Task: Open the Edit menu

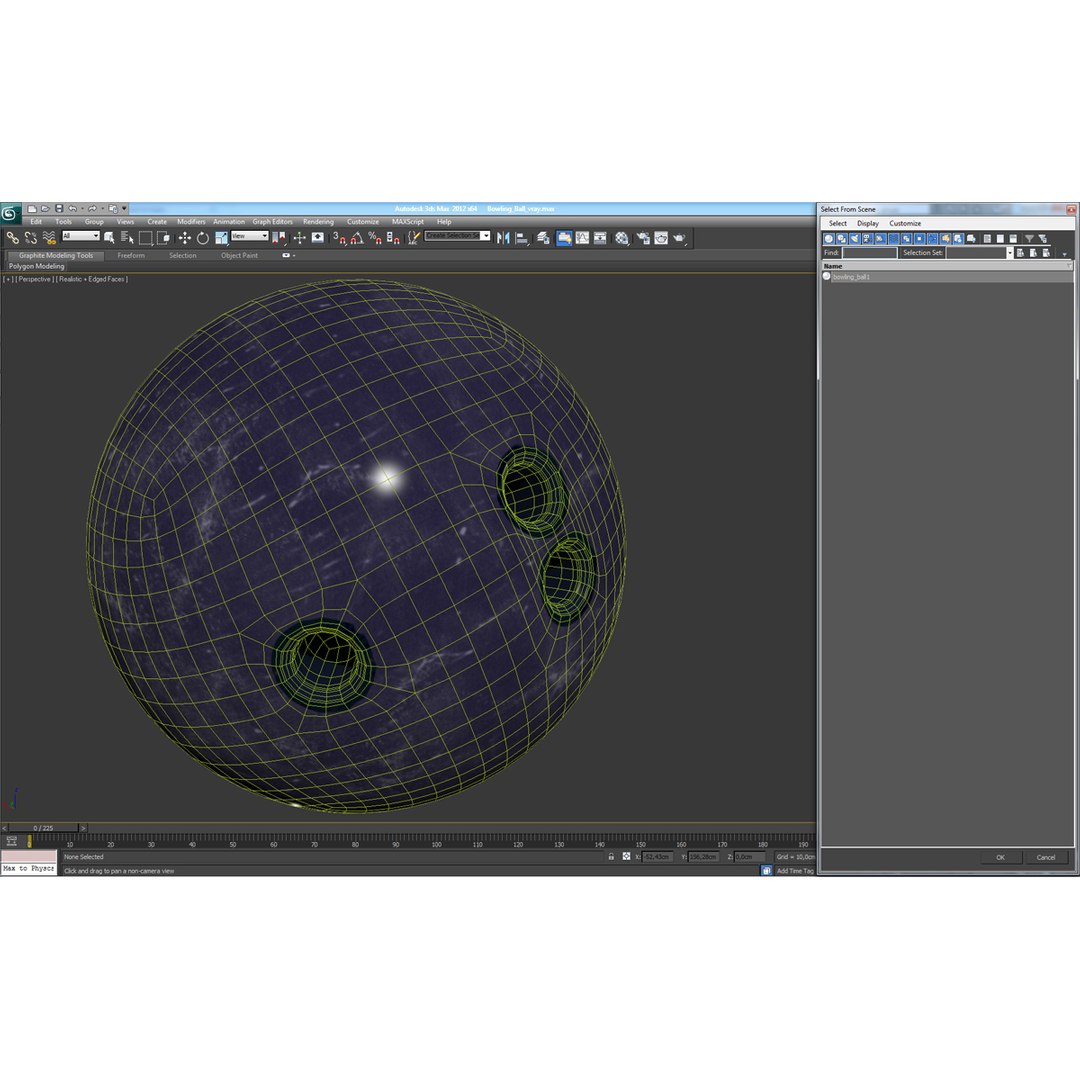Action: tap(36, 222)
